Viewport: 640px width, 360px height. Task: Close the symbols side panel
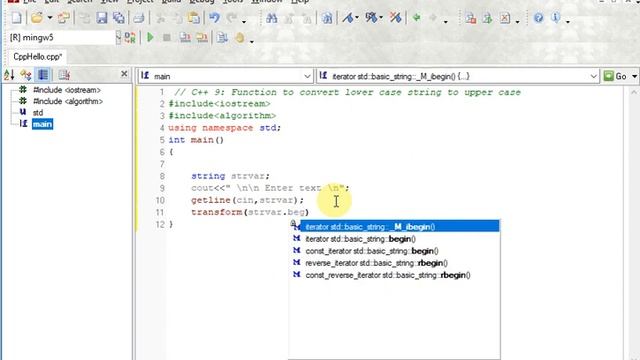(124, 74)
